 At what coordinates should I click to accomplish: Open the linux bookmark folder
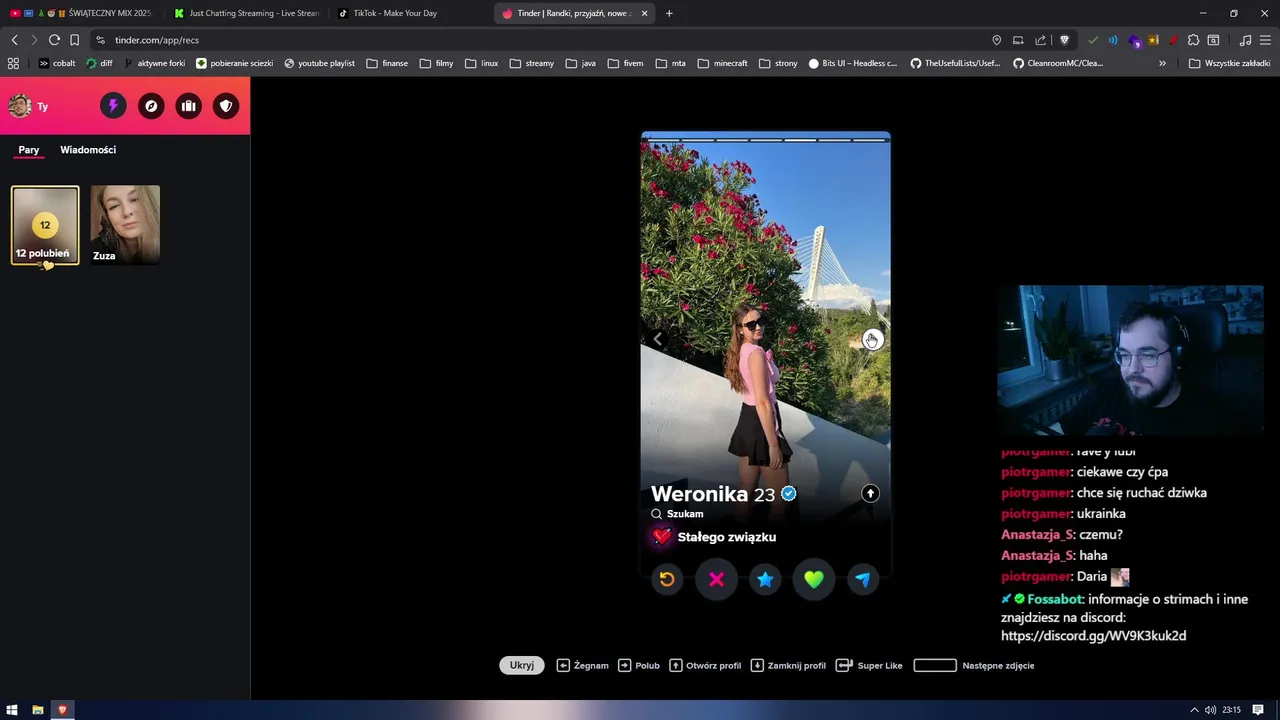coord(481,63)
